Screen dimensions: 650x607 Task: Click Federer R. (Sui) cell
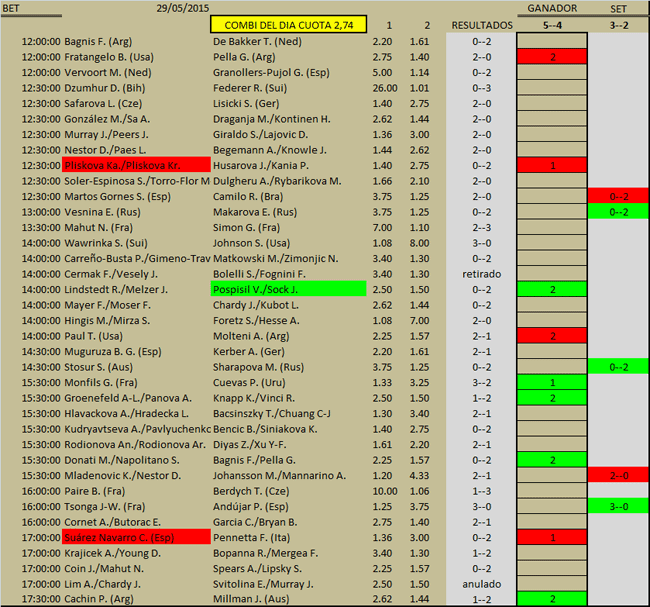pyautogui.click(x=250, y=88)
